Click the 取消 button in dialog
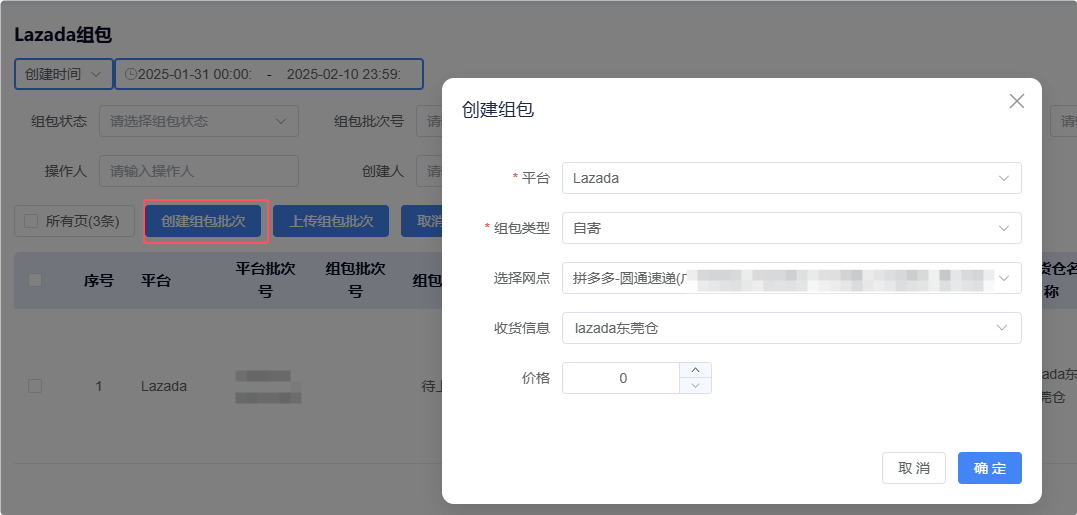This screenshot has width=1077, height=515. pos(913,468)
